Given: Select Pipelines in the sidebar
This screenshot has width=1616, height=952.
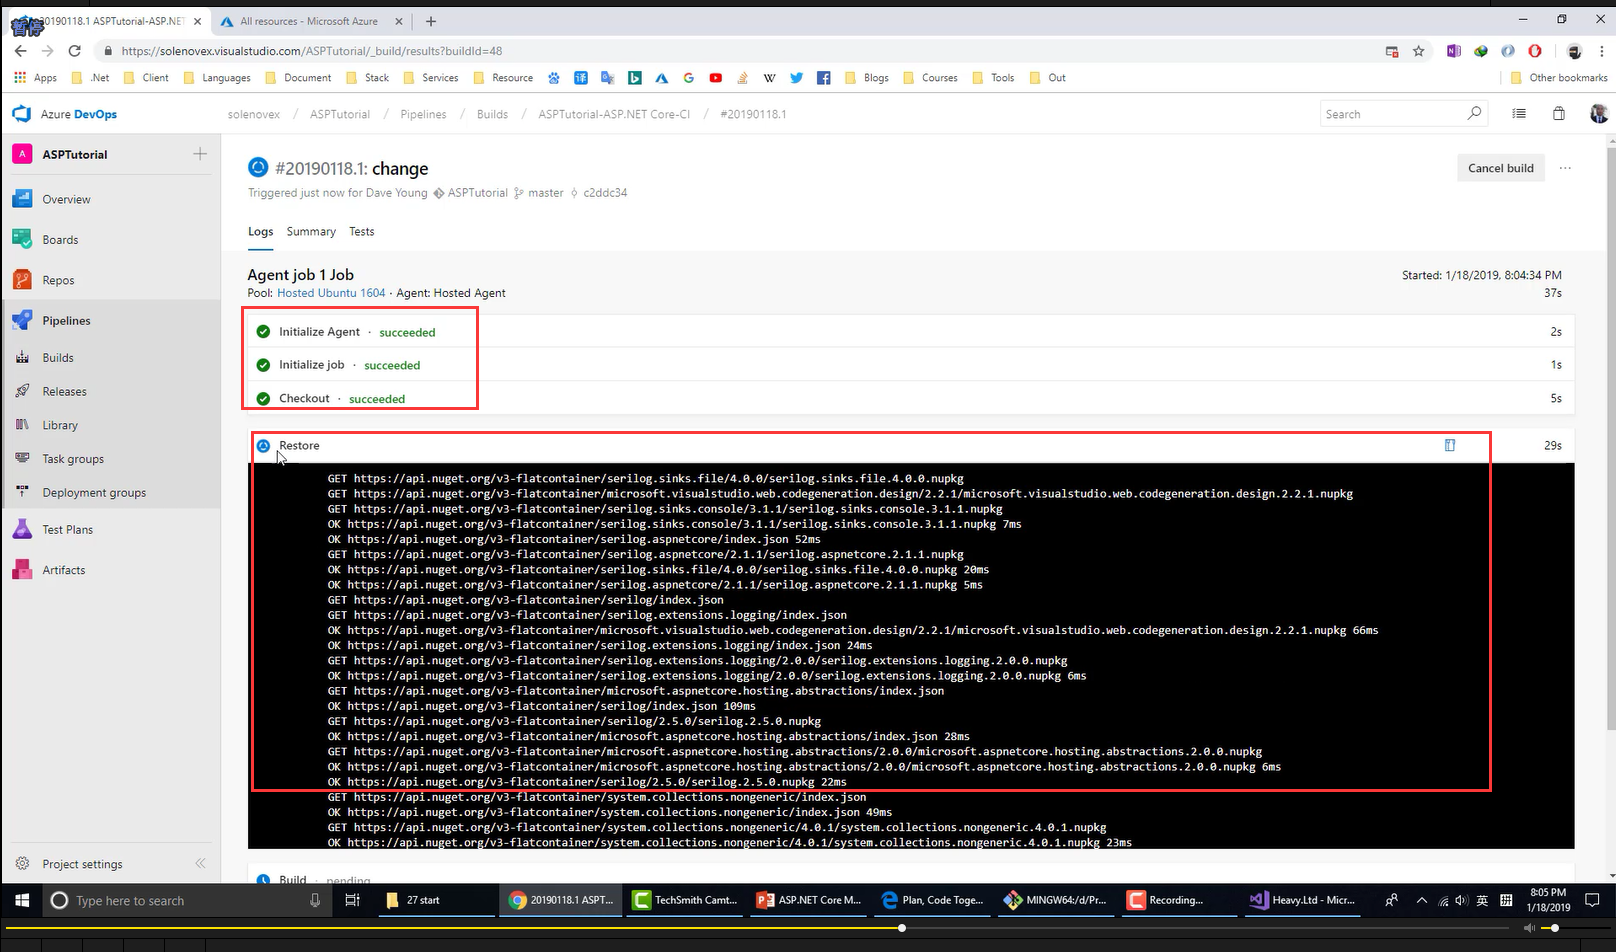Looking at the screenshot, I should pyautogui.click(x=66, y=321).
